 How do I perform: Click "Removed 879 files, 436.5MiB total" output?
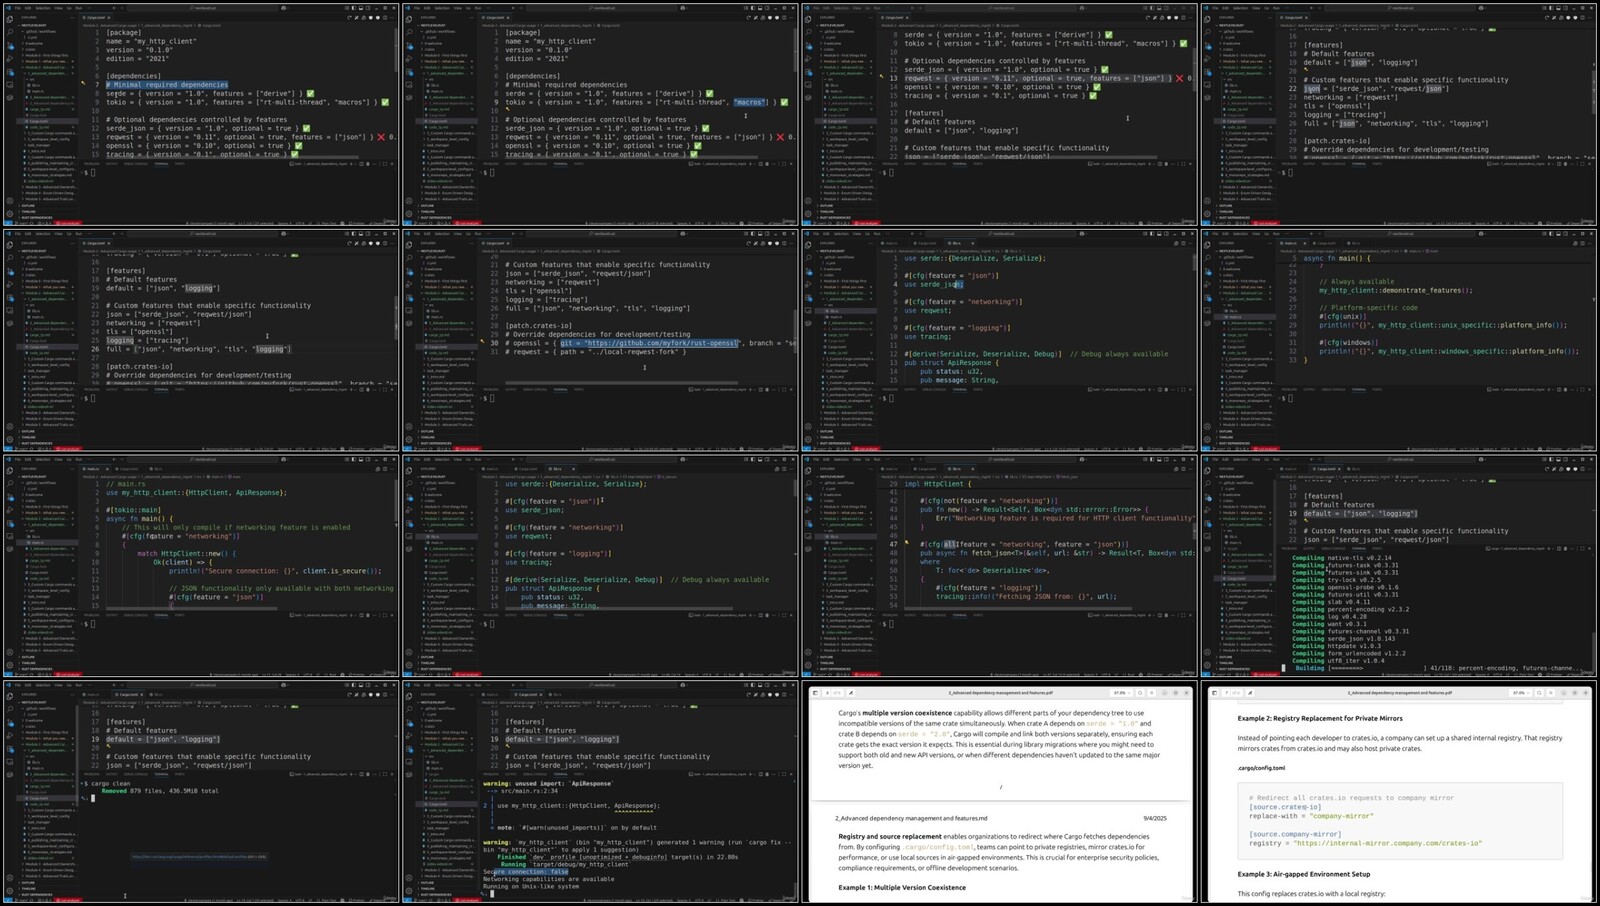pos(159,791)
